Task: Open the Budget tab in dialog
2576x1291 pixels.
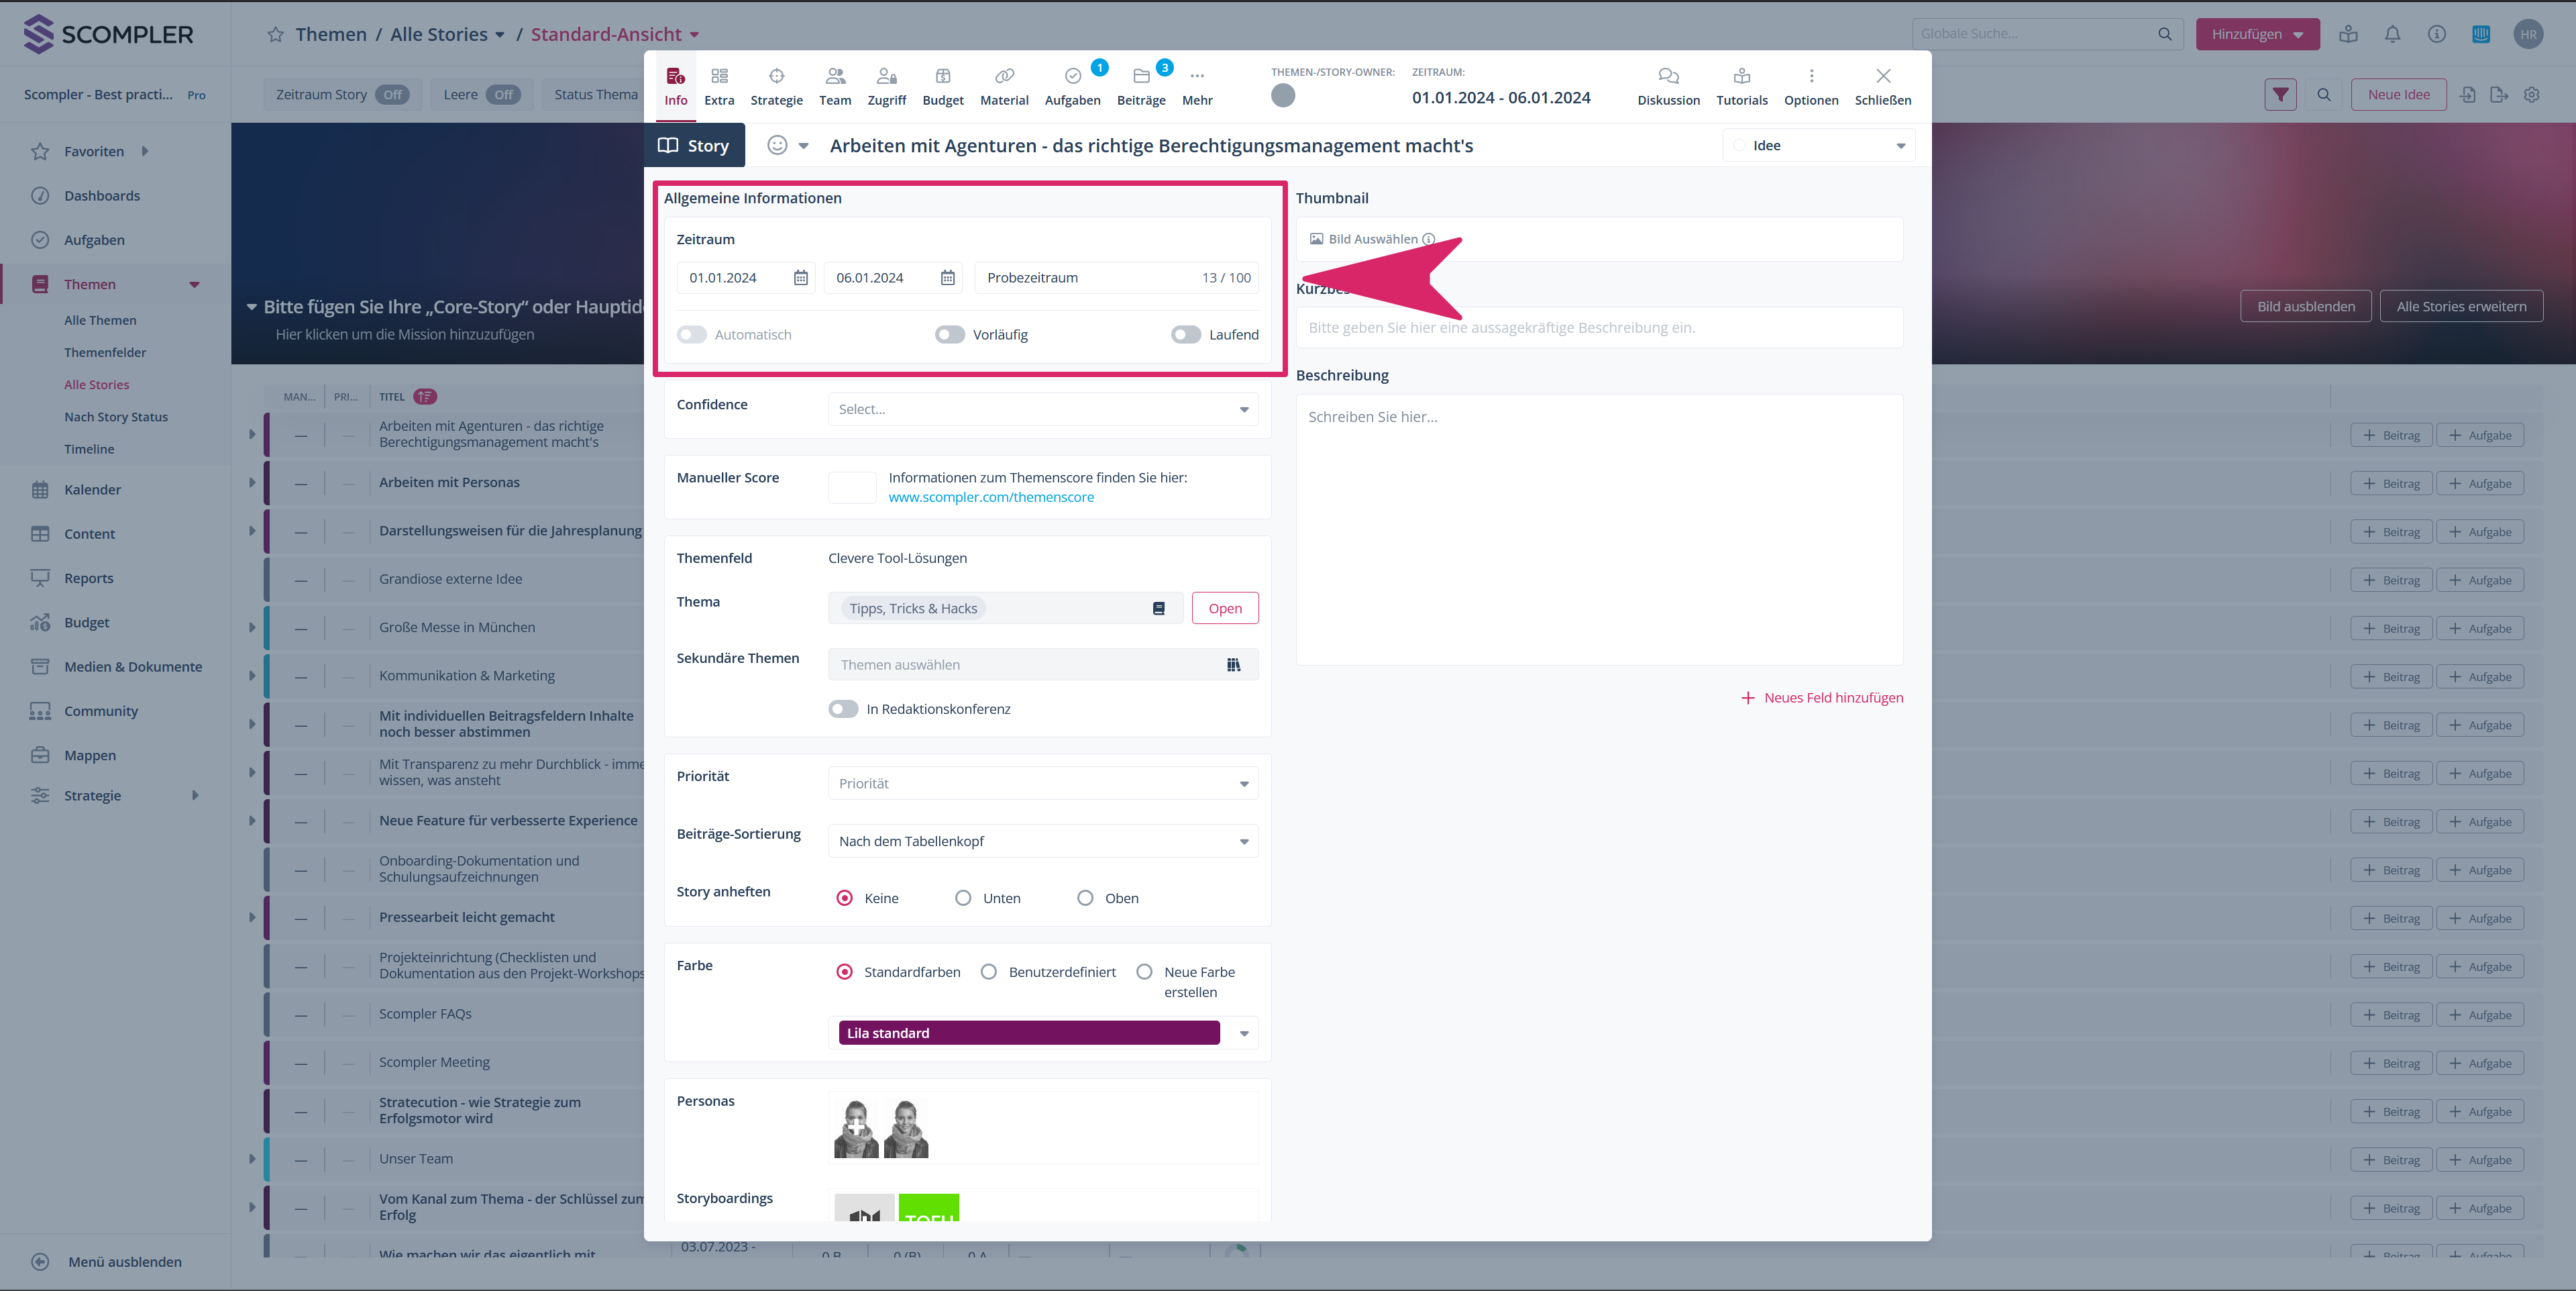Action: click(x=942, y=86)
